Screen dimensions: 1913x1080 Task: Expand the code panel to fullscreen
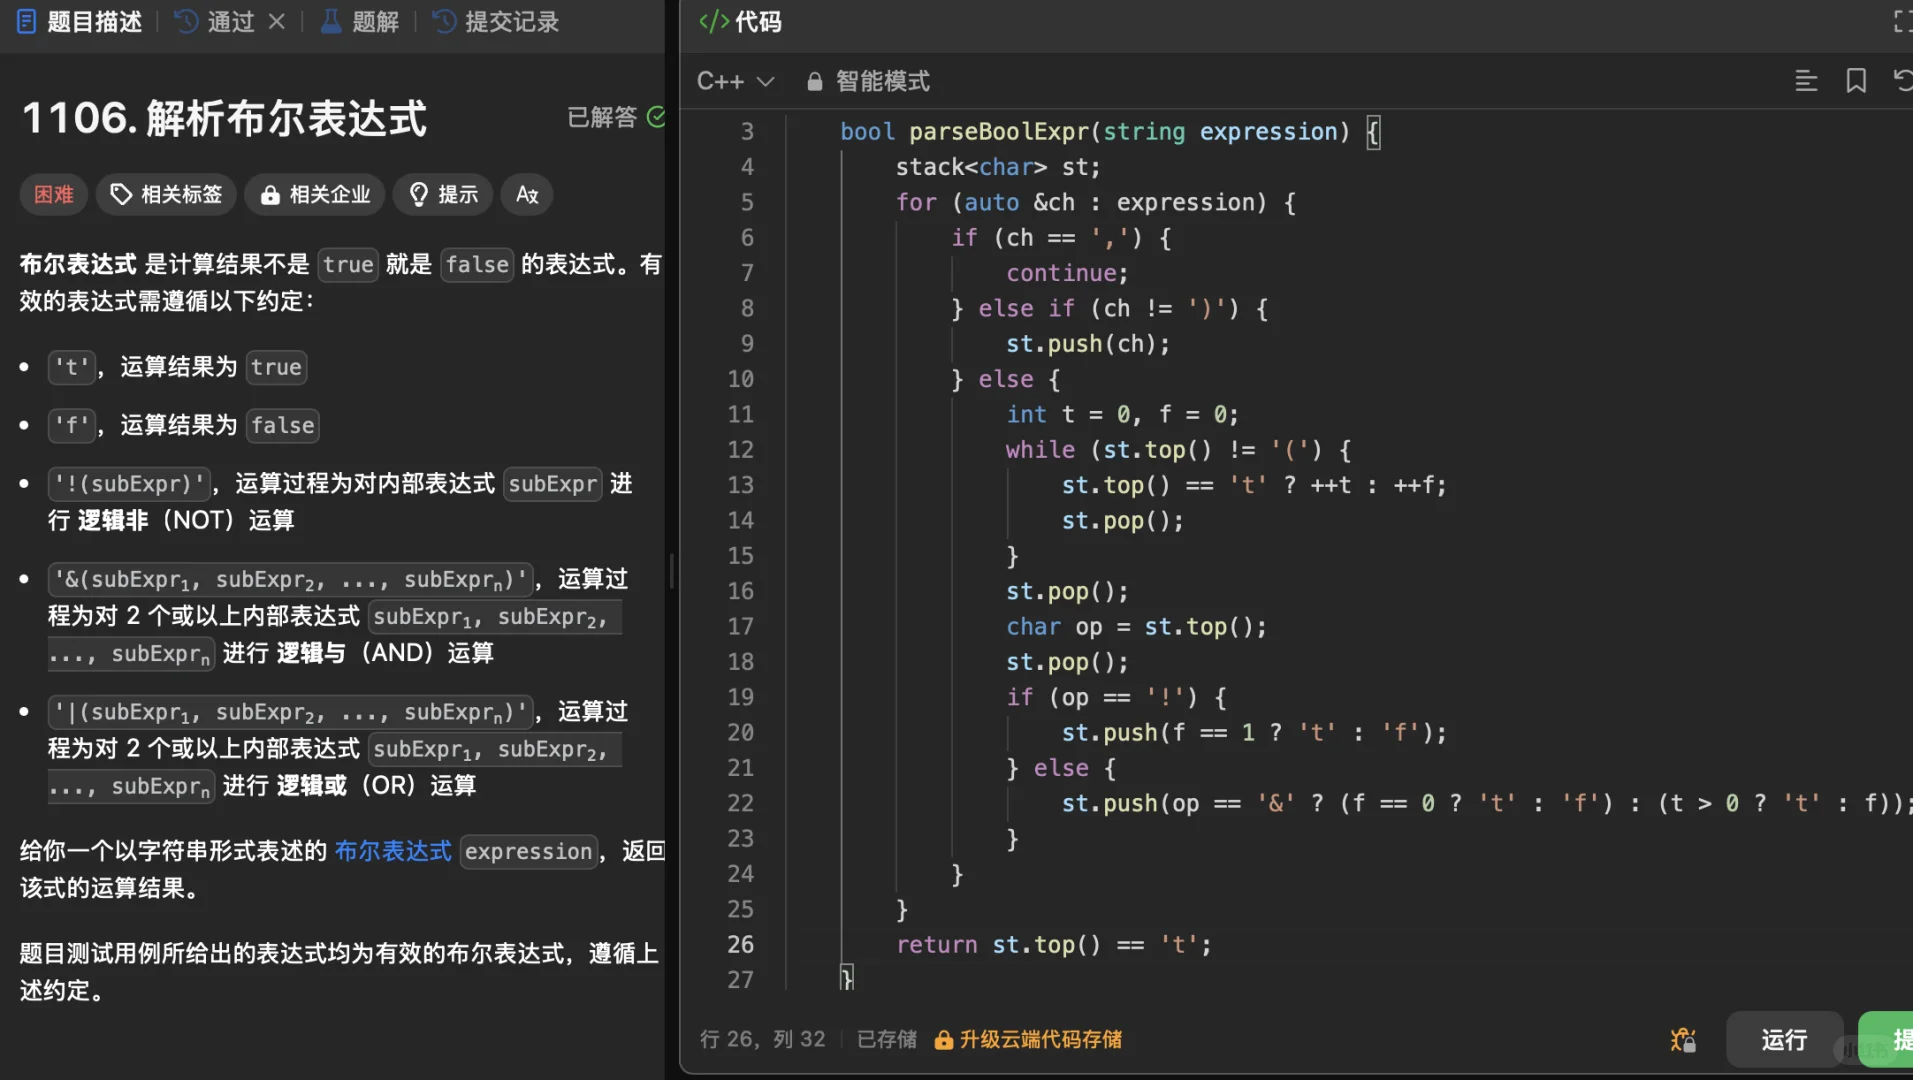[x=1902, y=21]
